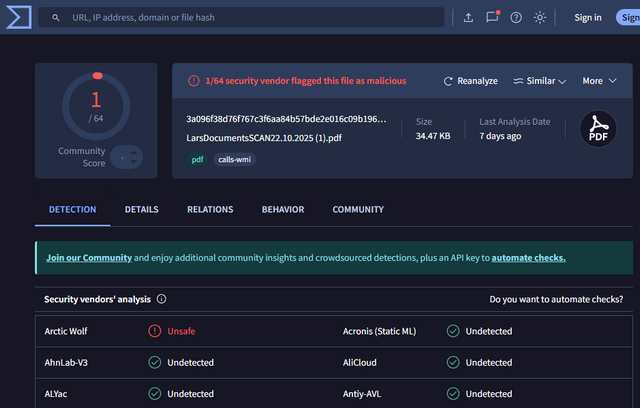
Task: Click the AliCloud vendor name
Action: [x=360, y=362]
